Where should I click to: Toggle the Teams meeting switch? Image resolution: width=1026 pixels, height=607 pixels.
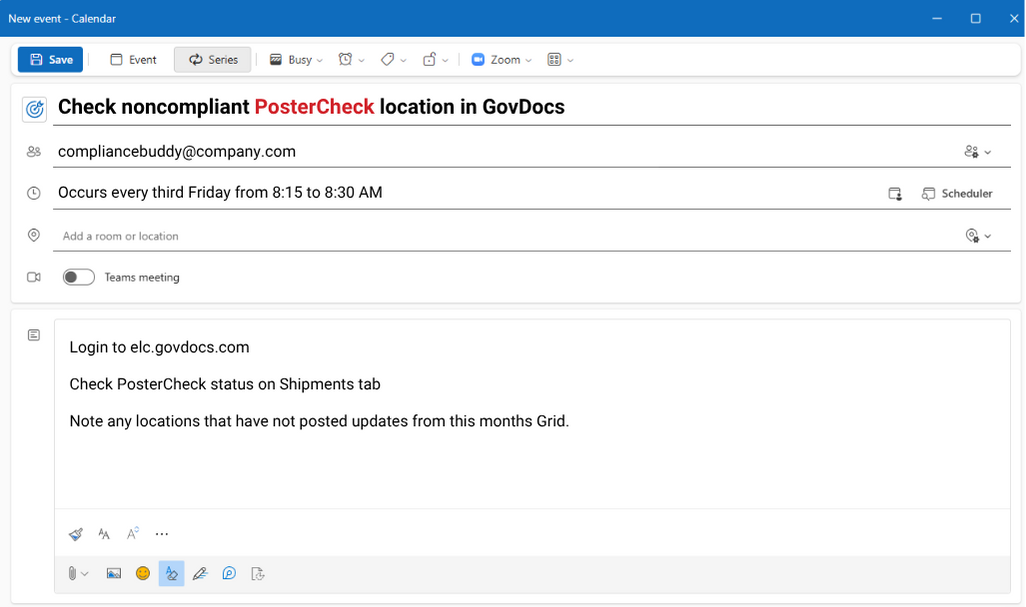(79, 277)
